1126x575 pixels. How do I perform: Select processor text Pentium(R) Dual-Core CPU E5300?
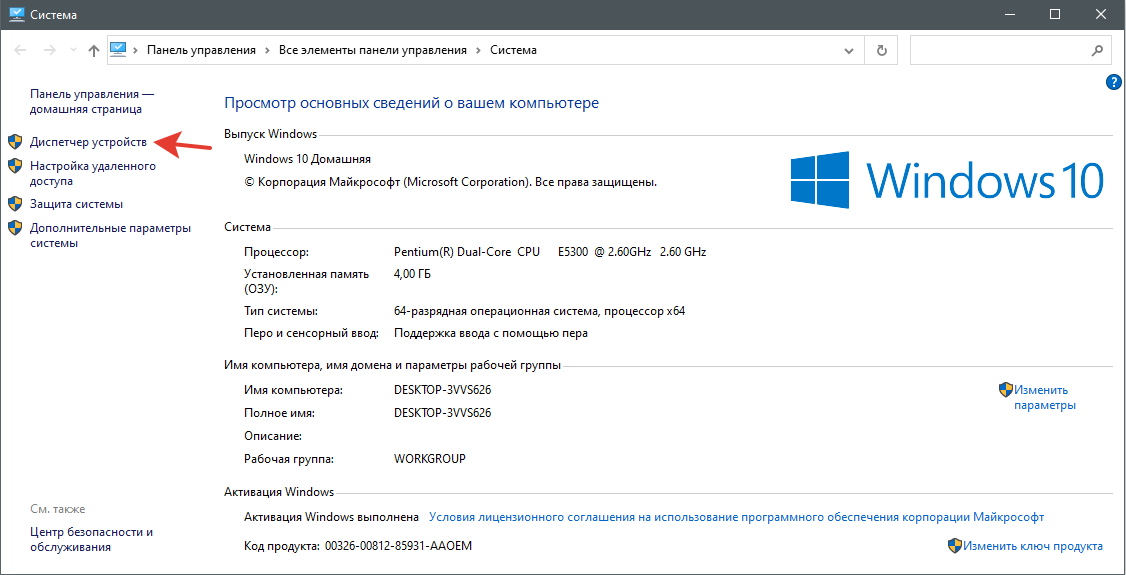(492, 252)
